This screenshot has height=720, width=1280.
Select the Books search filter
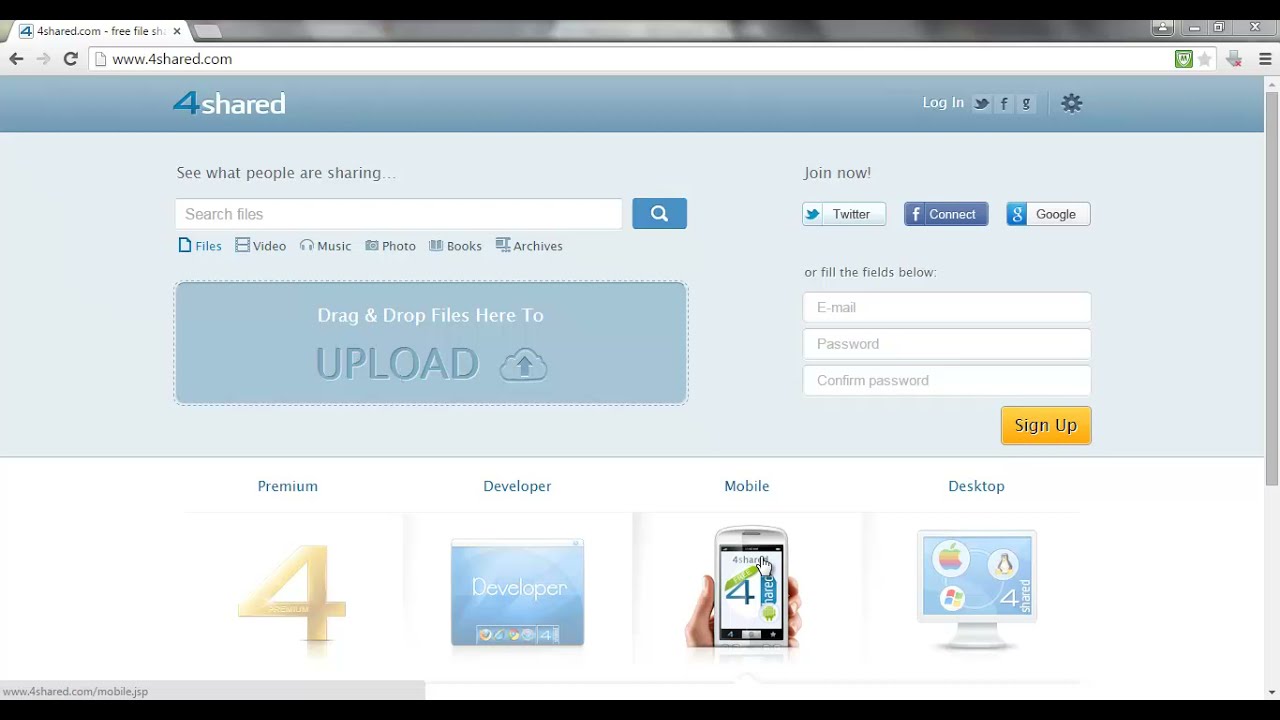[455, 245]
